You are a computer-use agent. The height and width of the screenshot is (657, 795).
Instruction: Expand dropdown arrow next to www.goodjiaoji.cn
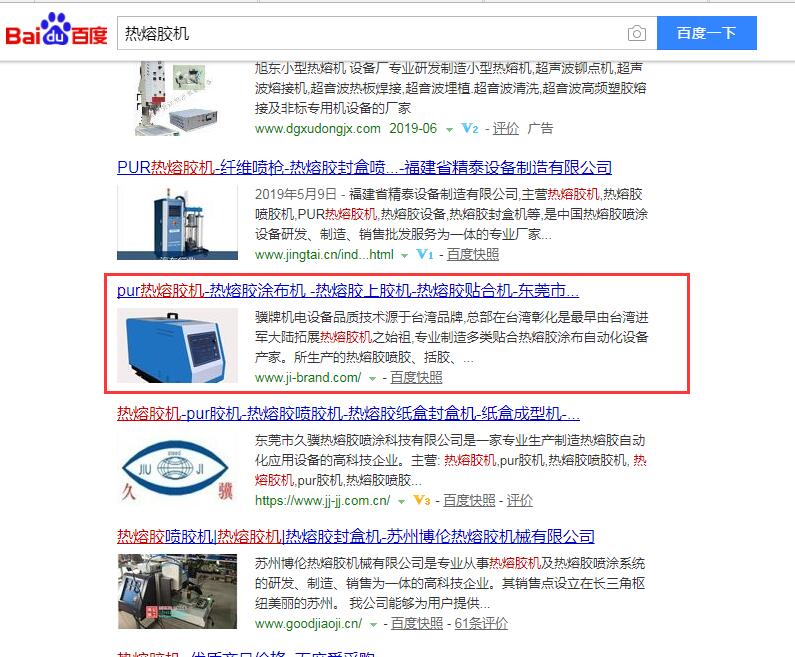click(x=374, y=625)
